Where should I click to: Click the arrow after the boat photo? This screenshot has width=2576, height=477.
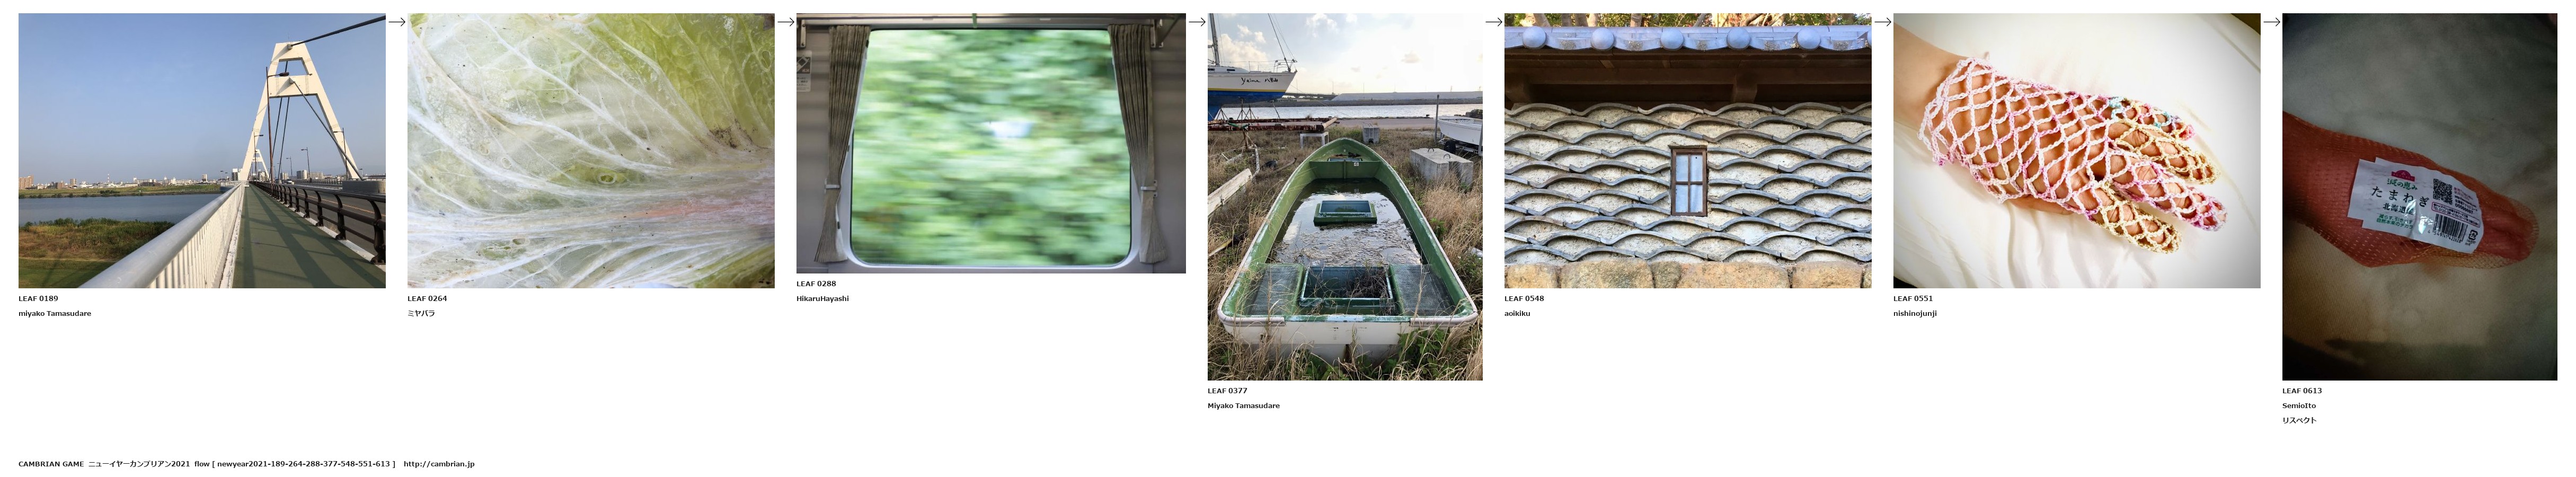(x=1494, y=22)
